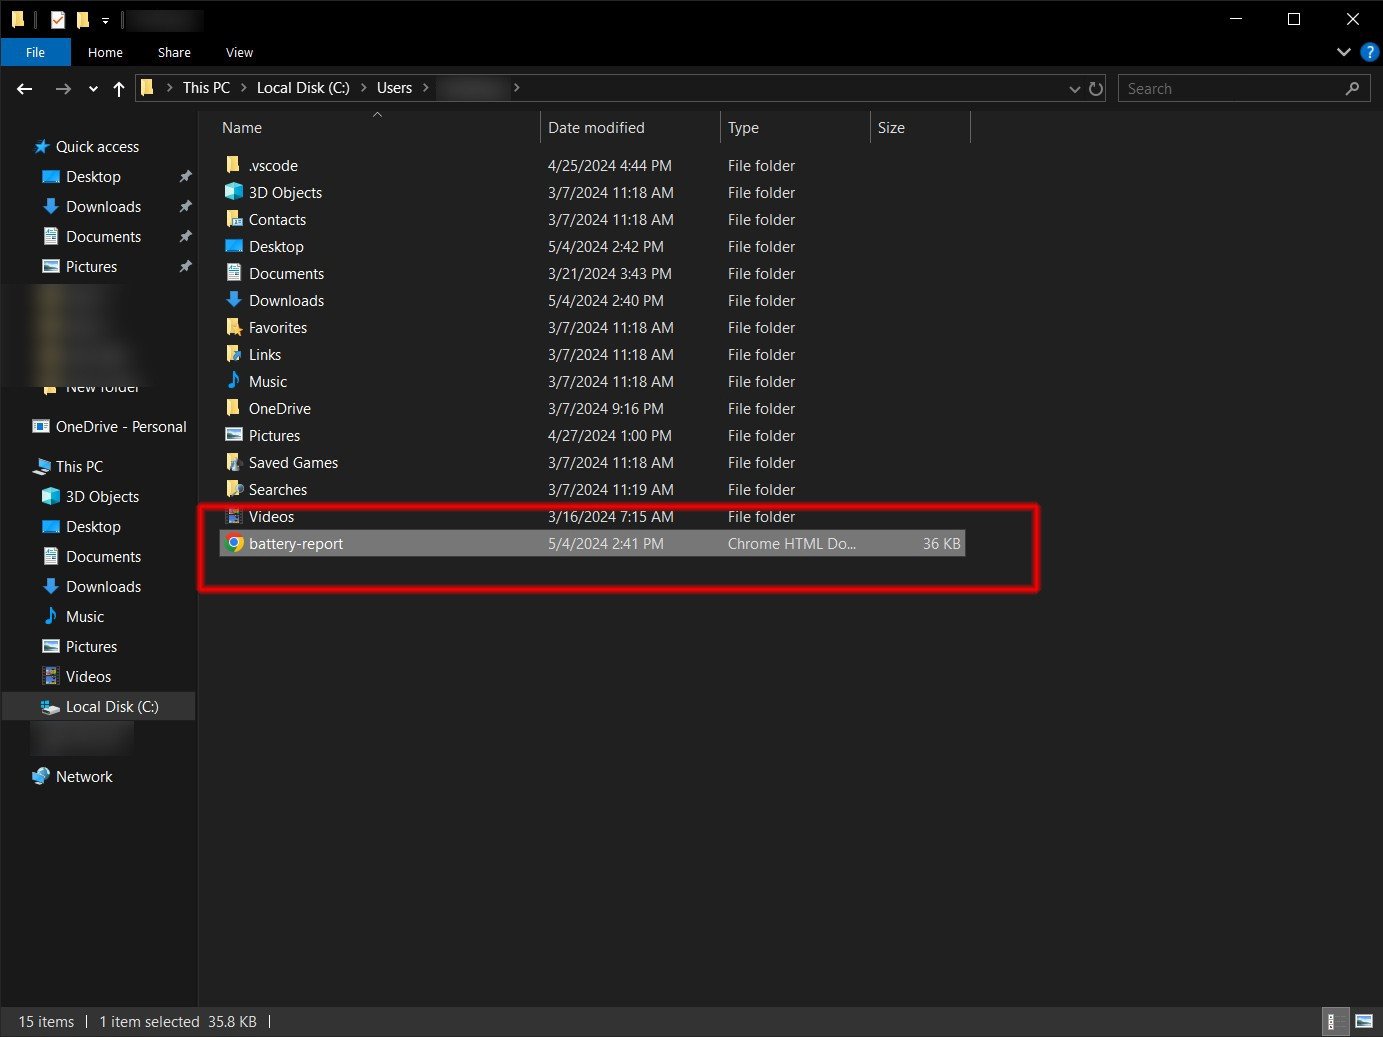This screenshot has height=1037, width=1383.
Task: Sort by the Size column header
Action: click(x=891, y=128)
